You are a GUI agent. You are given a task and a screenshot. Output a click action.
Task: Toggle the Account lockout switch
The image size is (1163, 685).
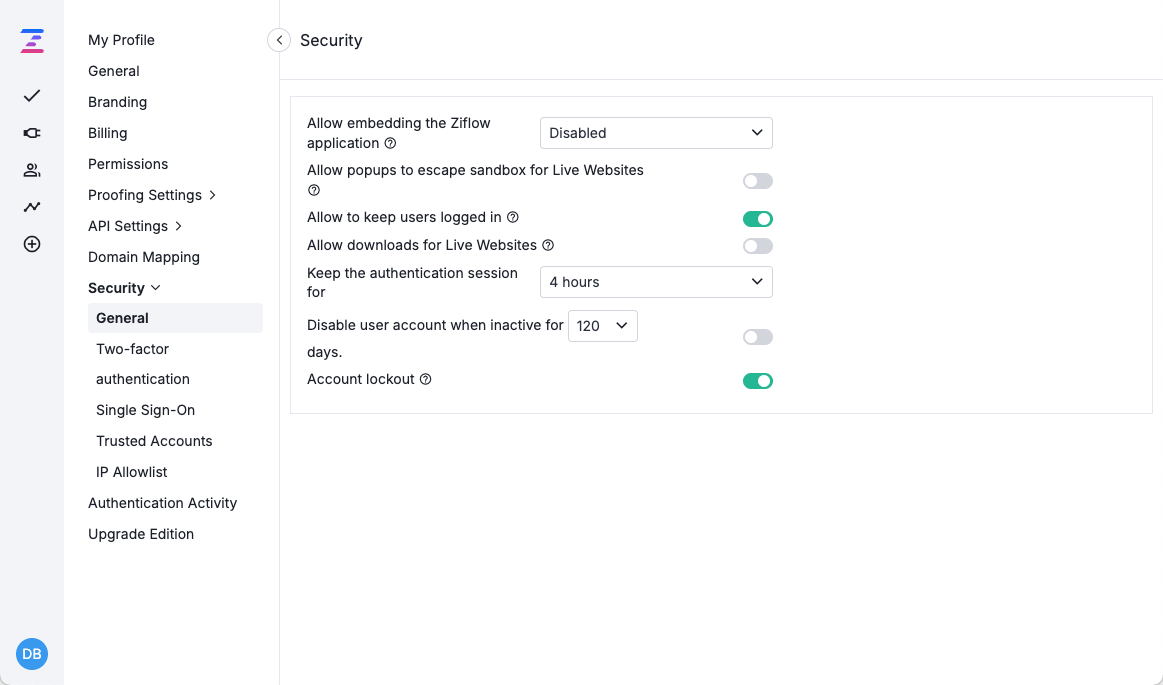pyautogui.click(x=757, y=381)
